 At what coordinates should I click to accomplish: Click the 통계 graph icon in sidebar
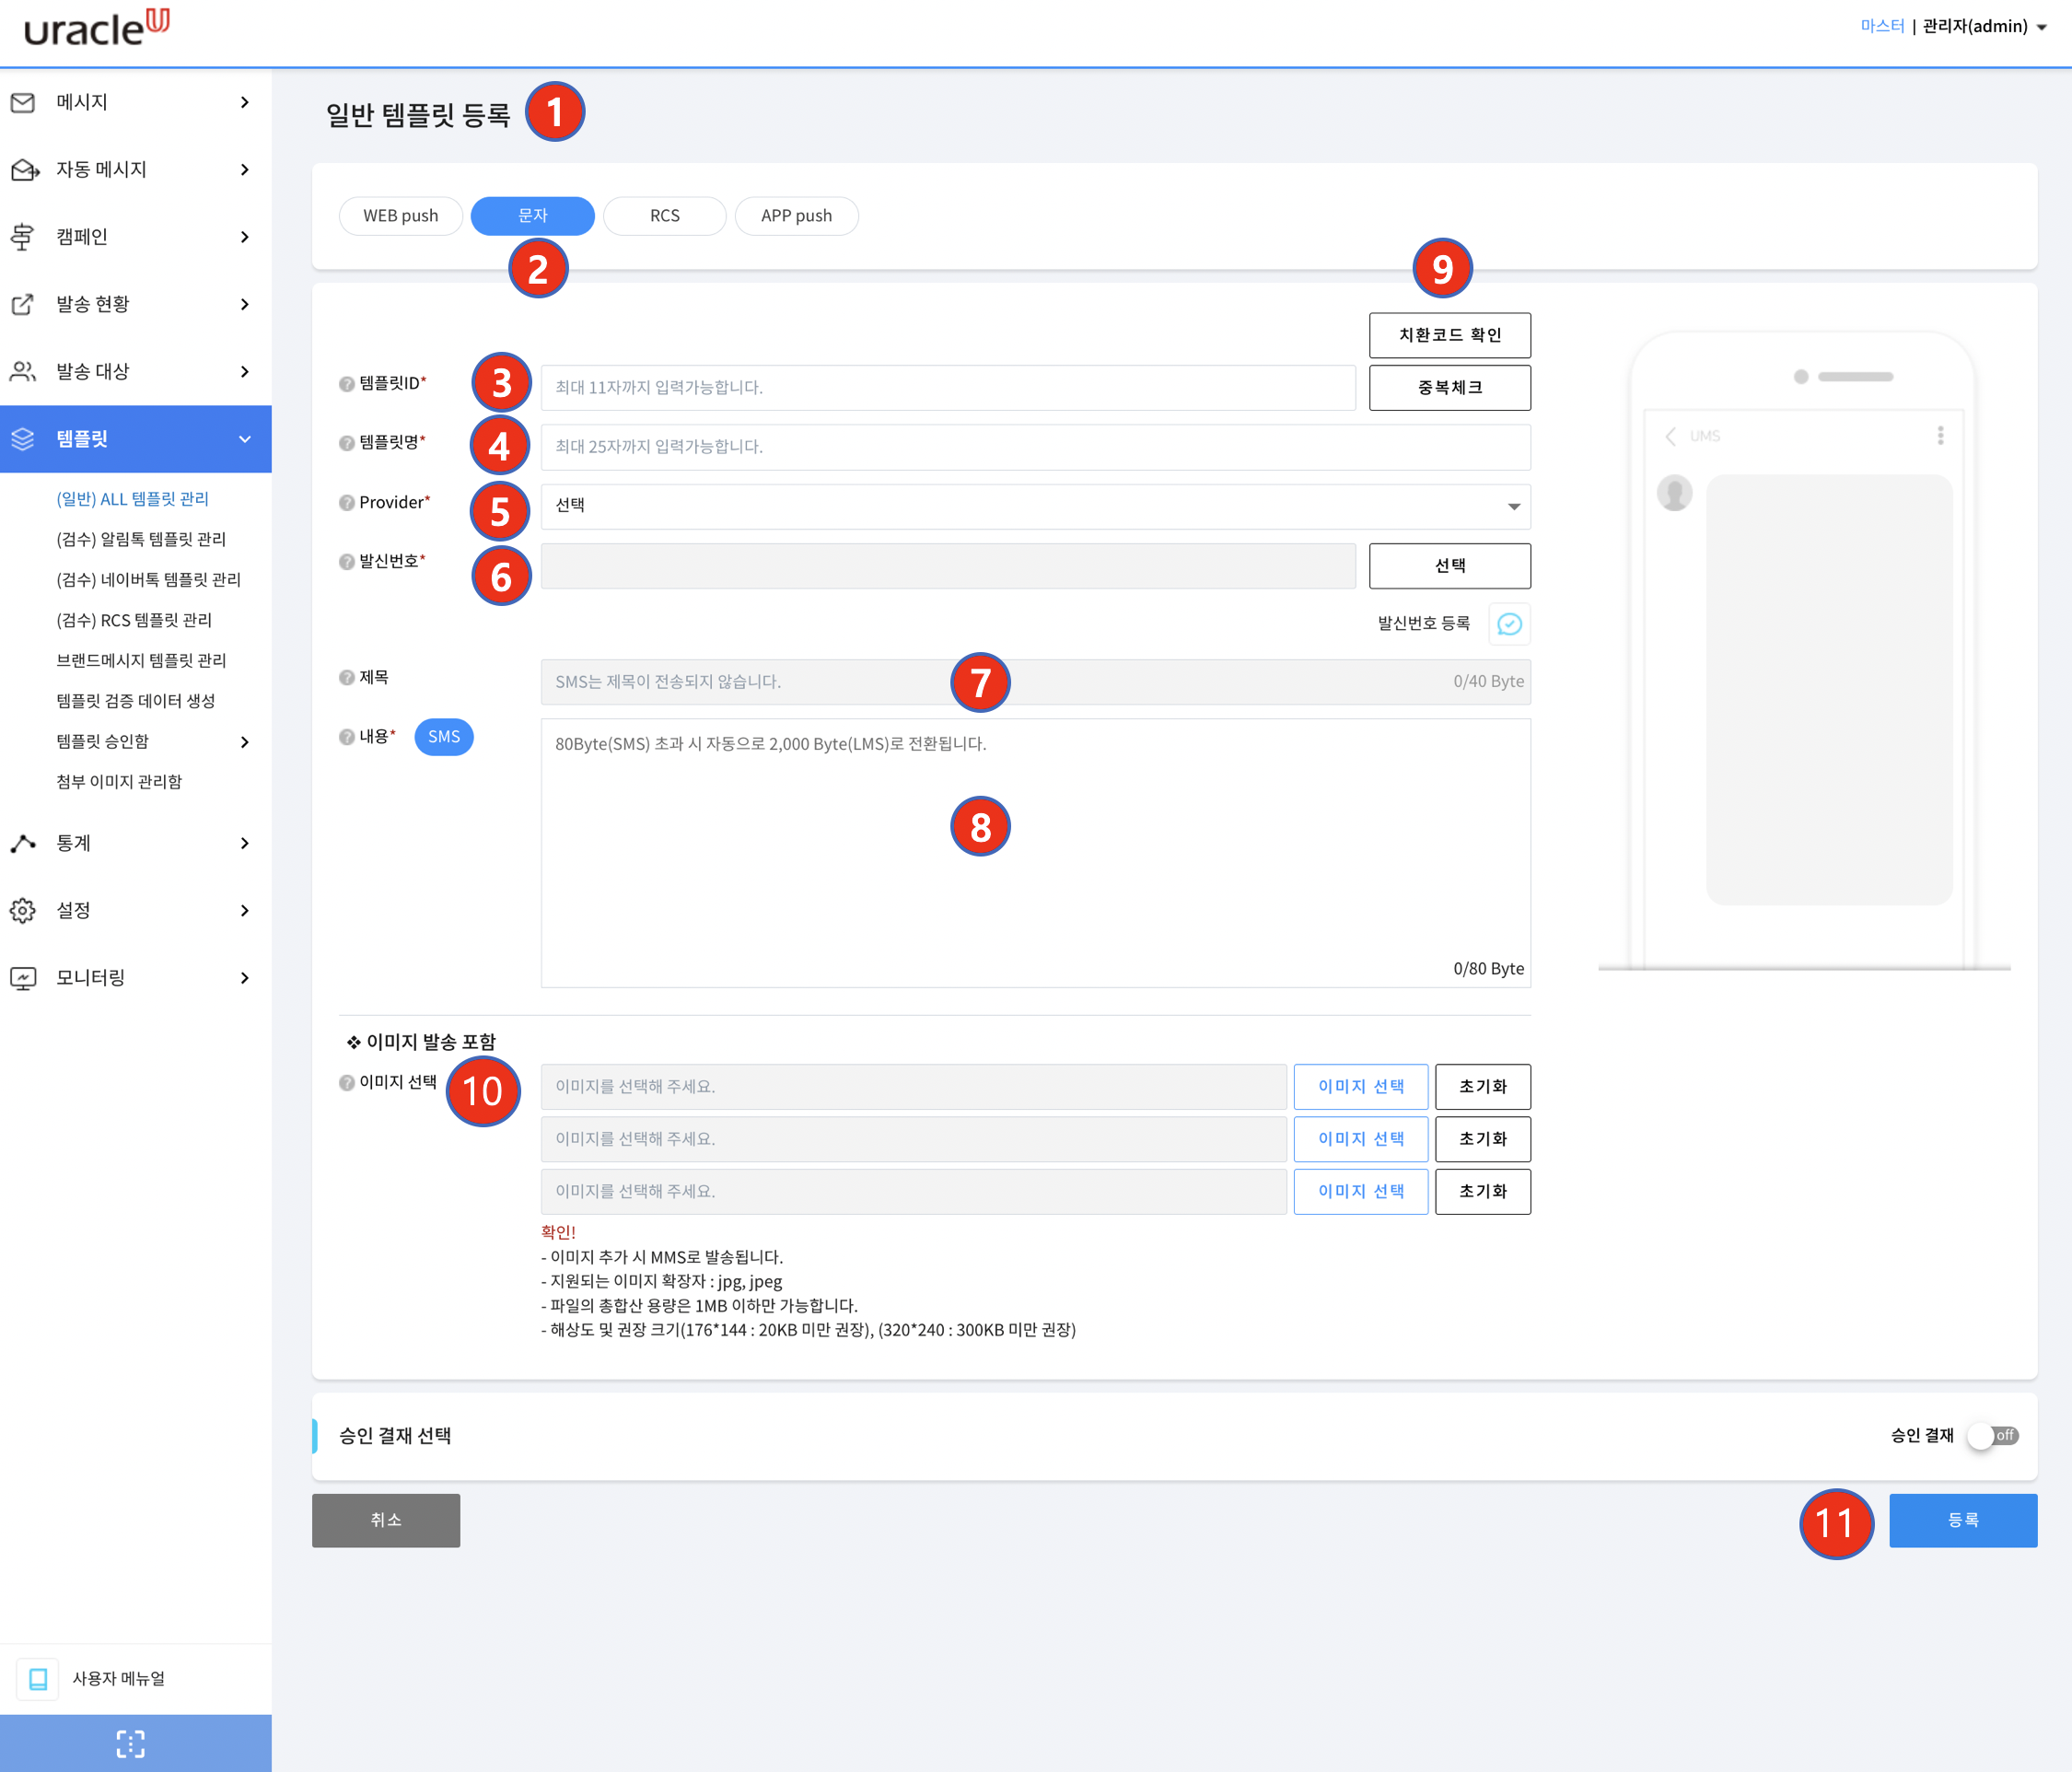tap(23, 843)
